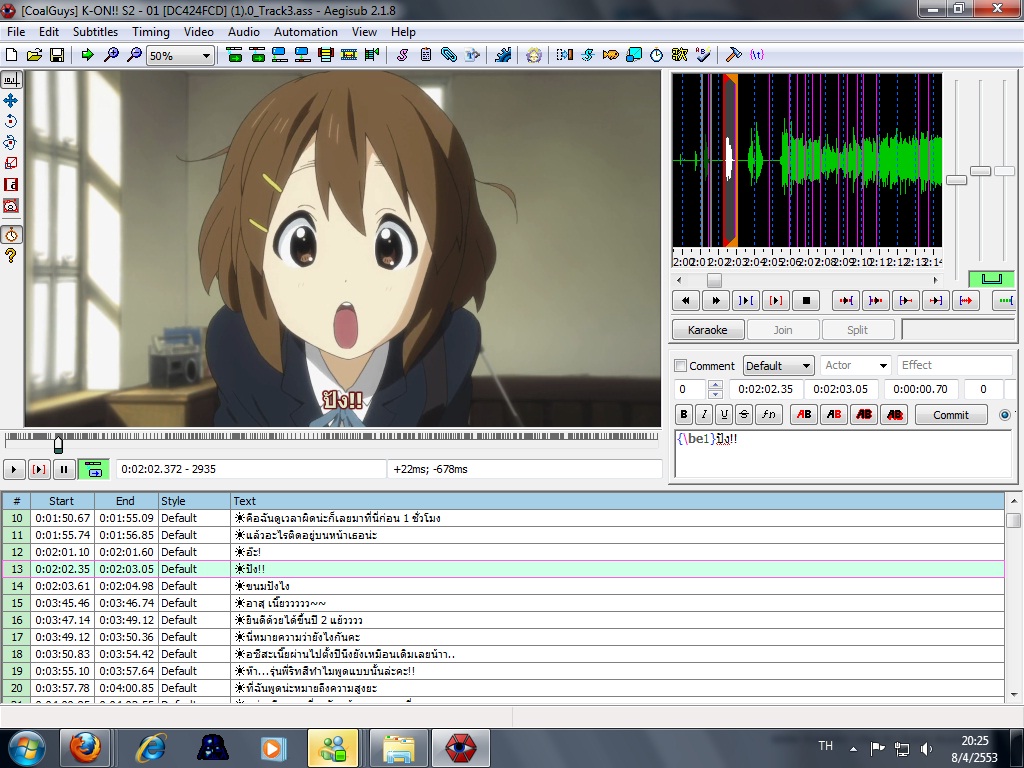This screenshot has width=1024, height=768.
Task: Click the Karaoke button
Action: pyautogui.click(x=708, y=330)
